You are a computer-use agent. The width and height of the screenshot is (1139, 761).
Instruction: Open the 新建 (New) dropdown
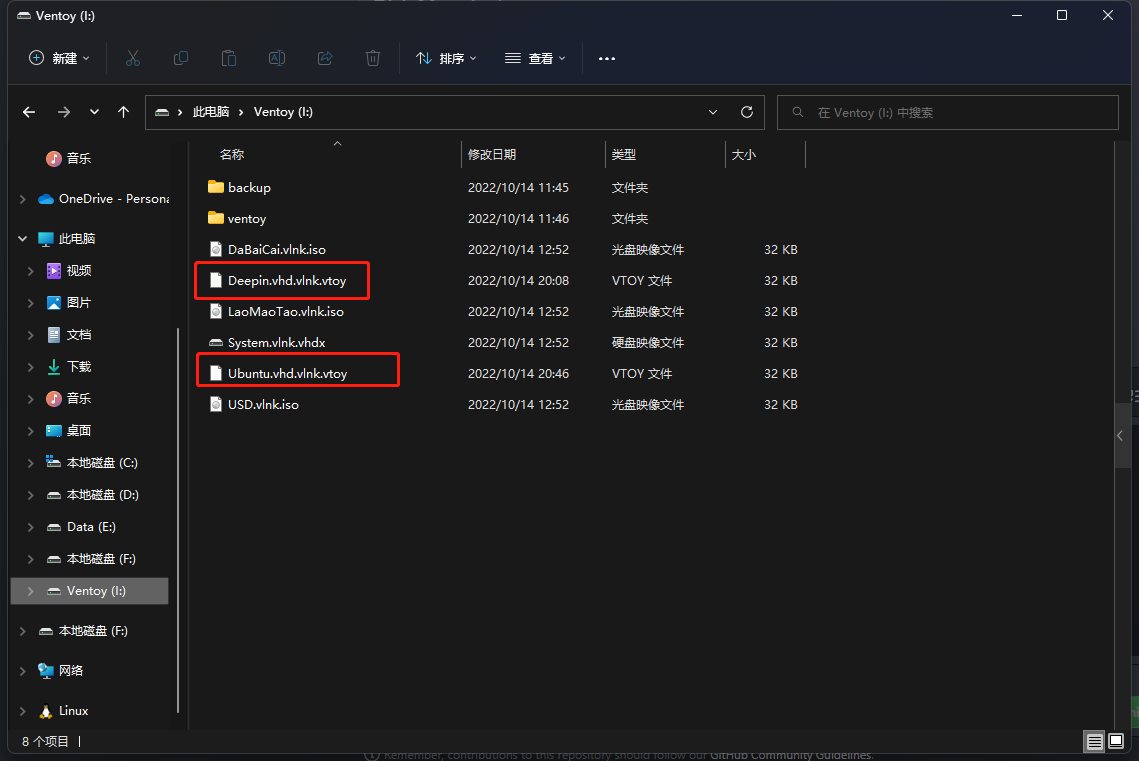tap(59, 58)
